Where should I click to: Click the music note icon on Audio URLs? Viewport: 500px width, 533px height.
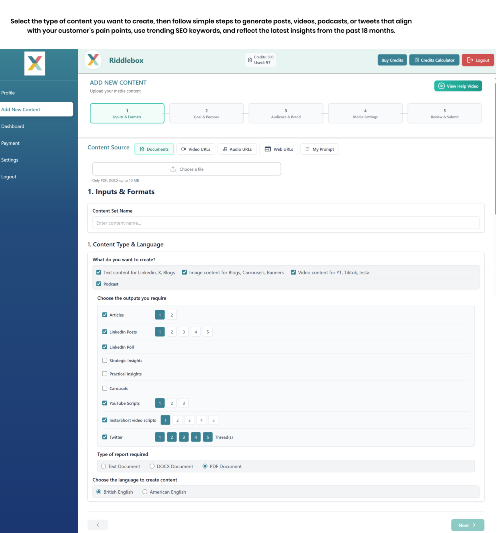pos(225,149)
